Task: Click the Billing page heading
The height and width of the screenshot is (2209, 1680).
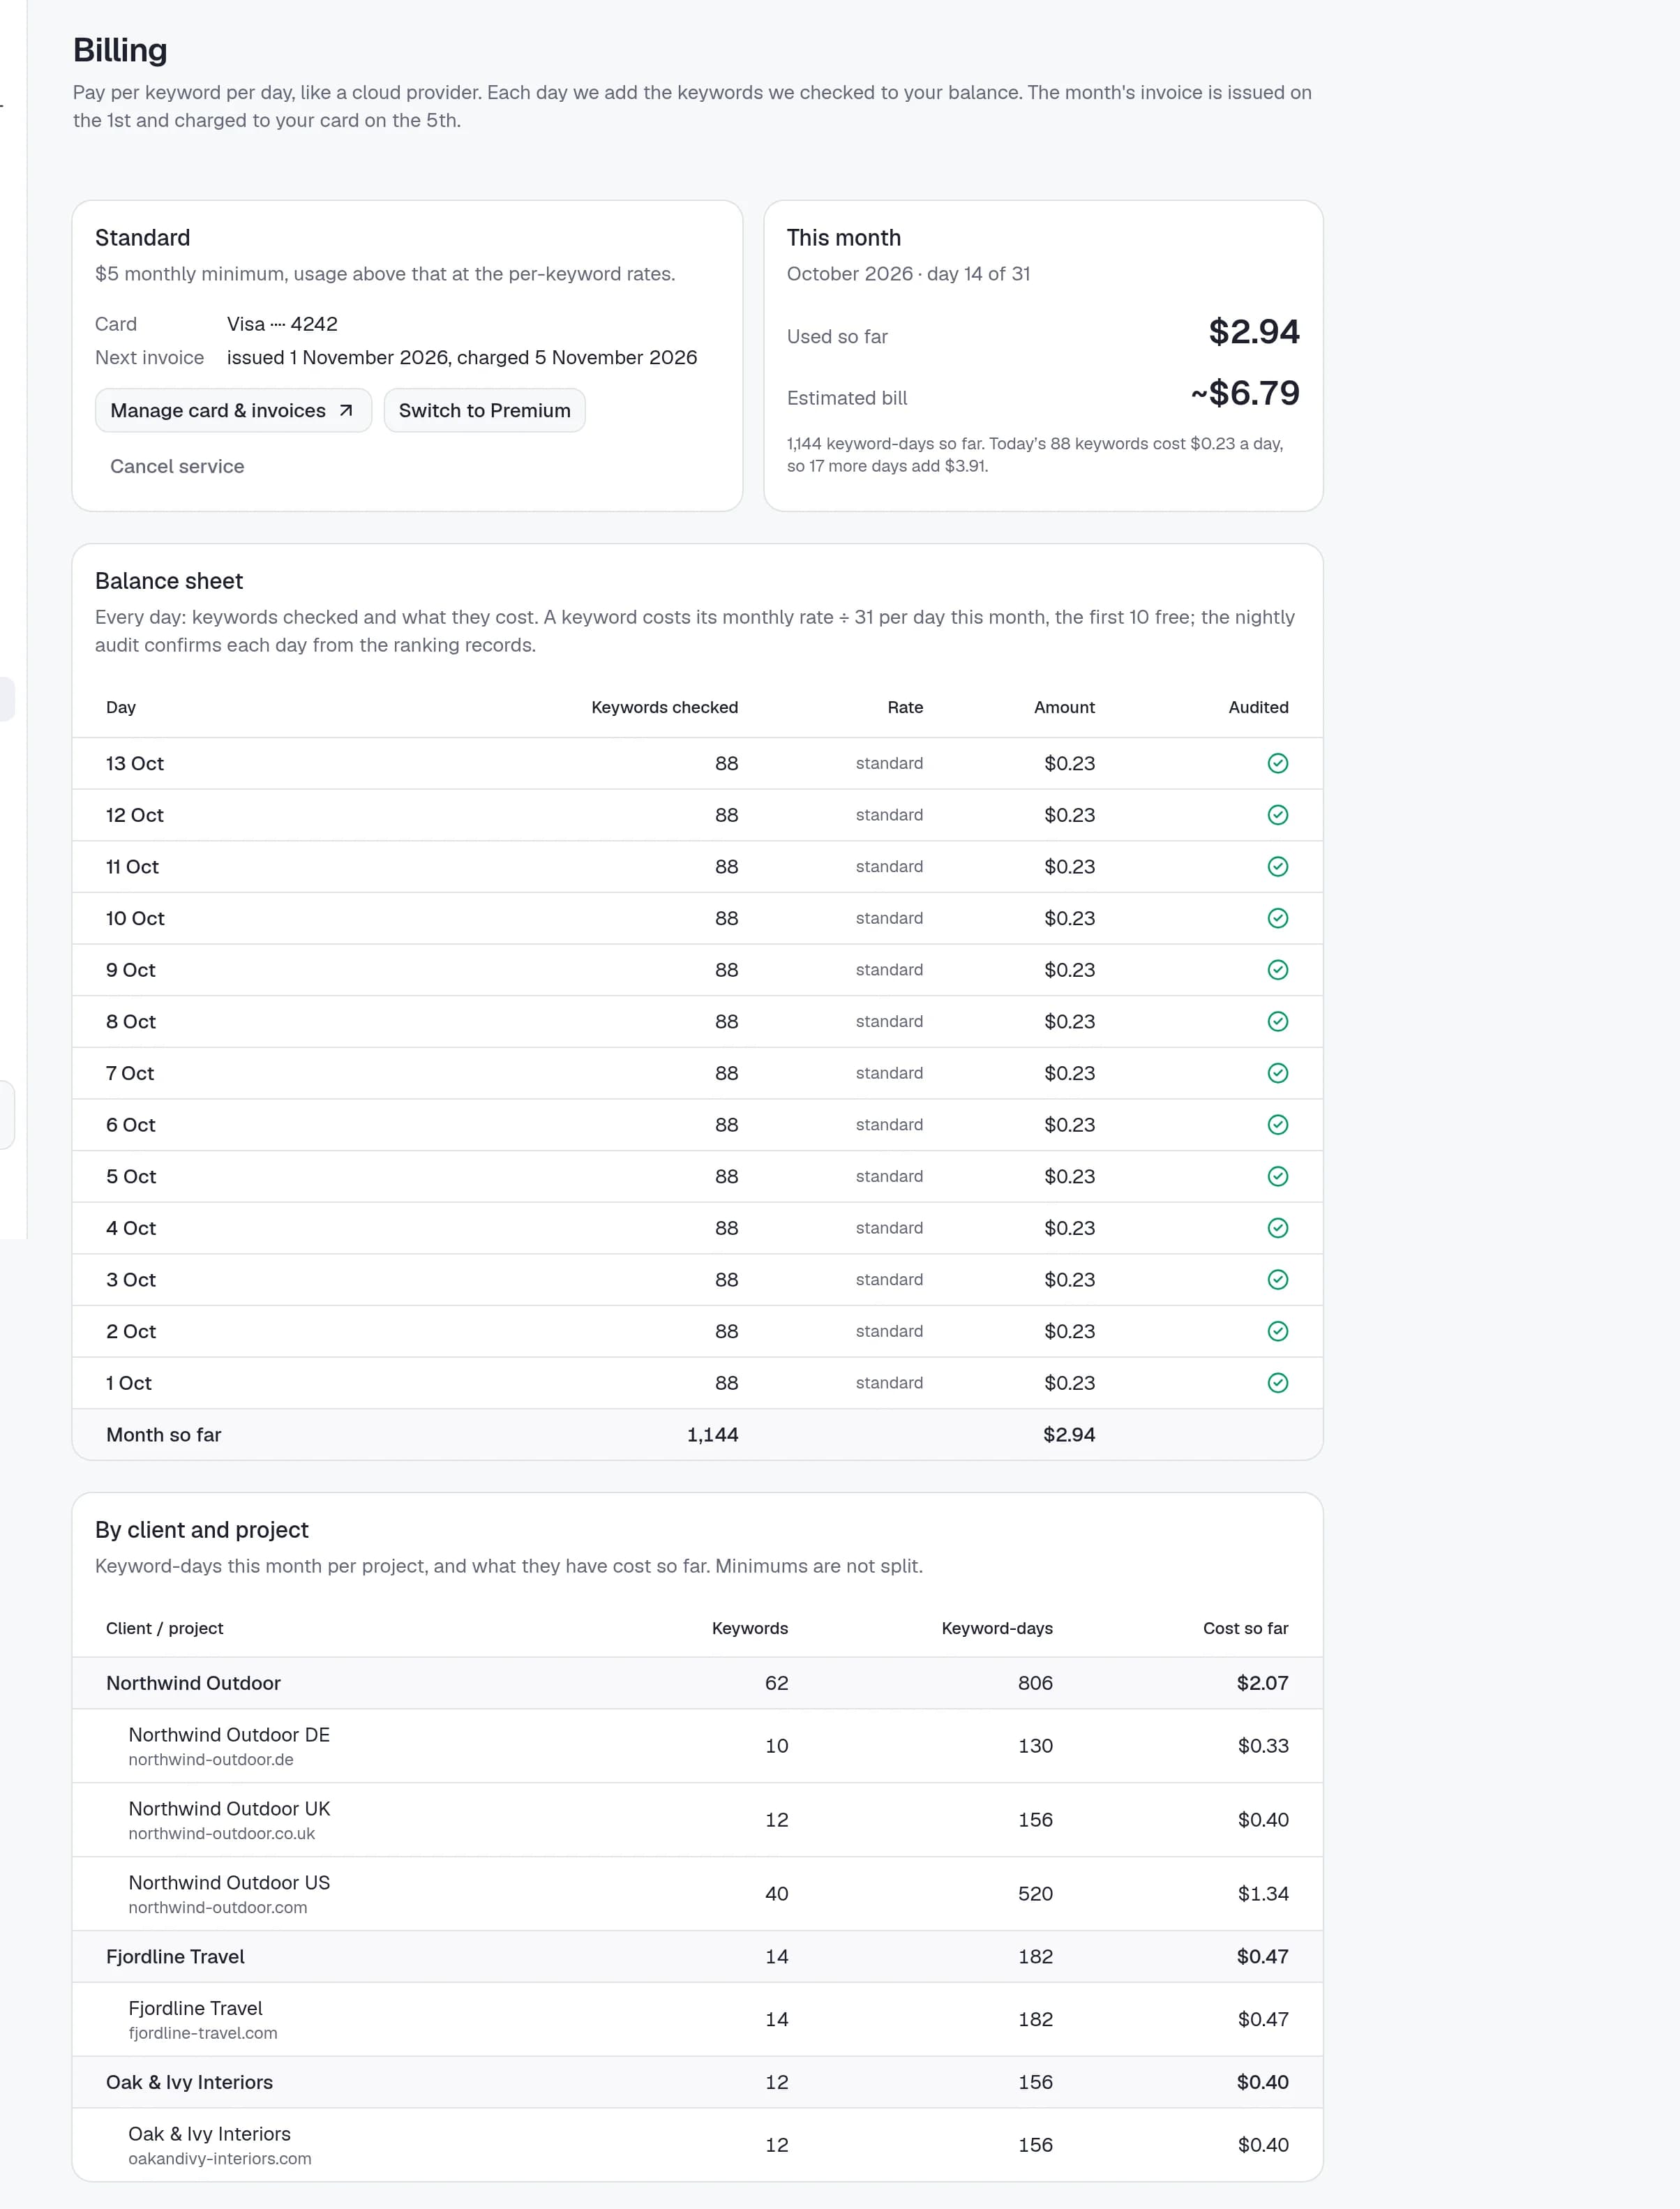Action: click(x=120, y=50)
